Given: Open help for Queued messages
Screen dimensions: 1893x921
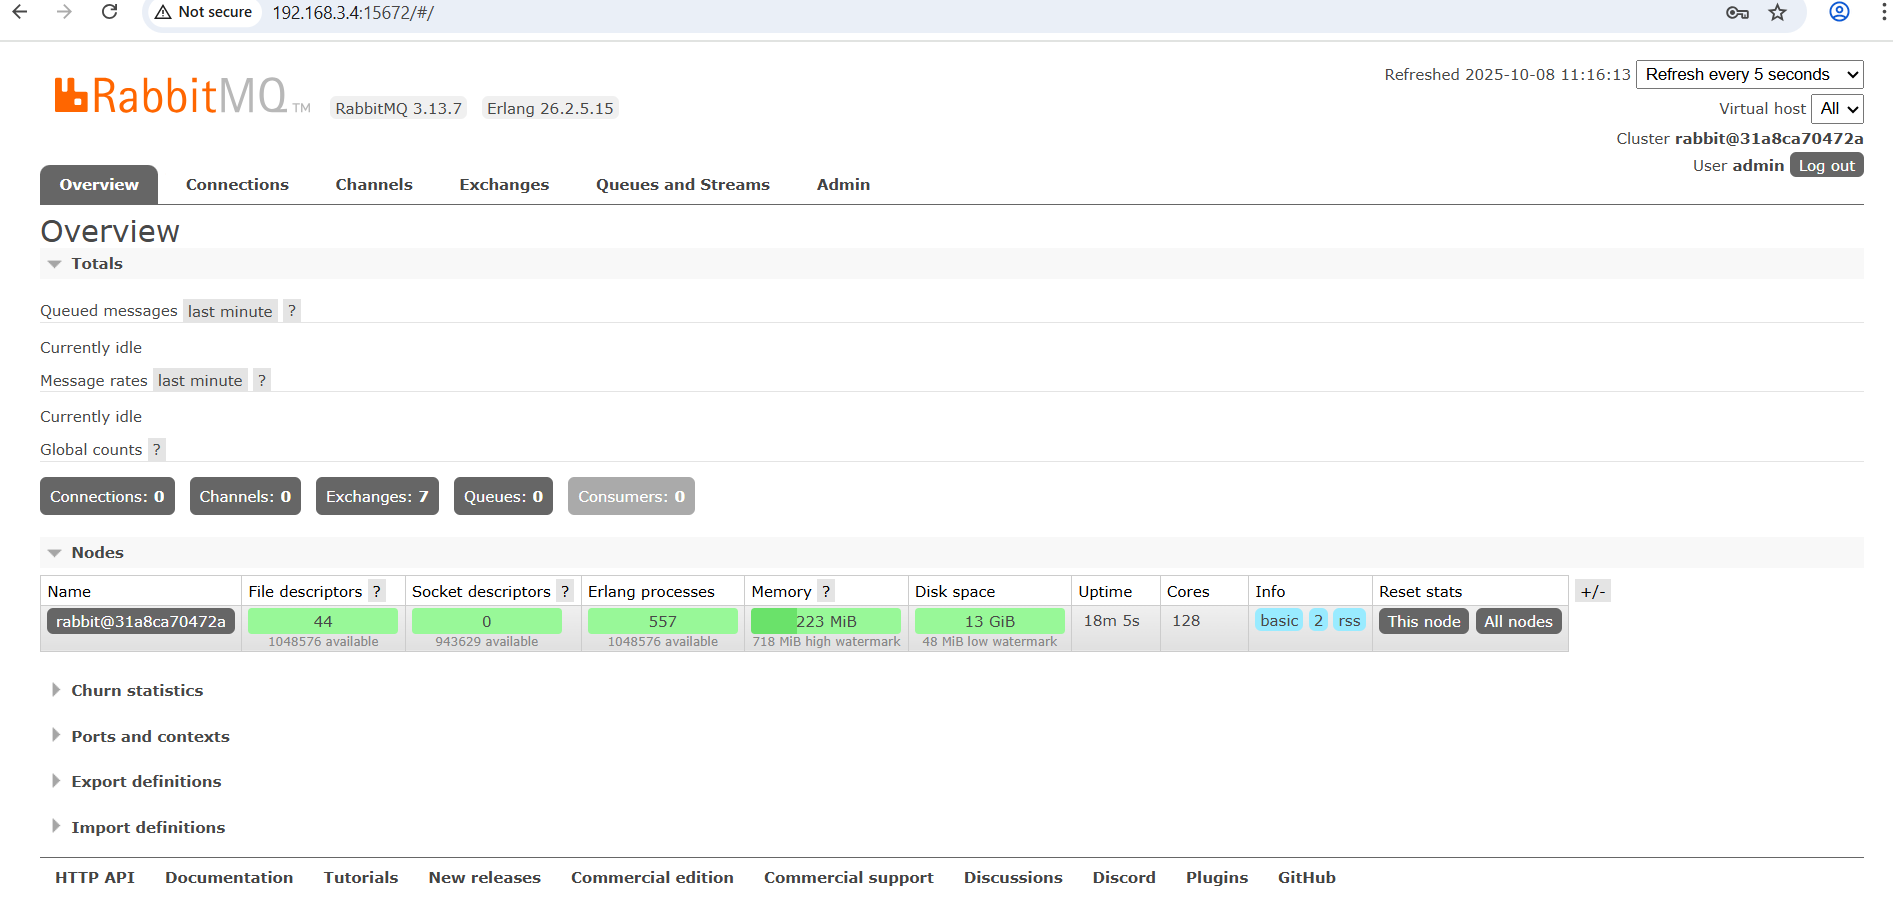Looking at the screenshot, I should [292, 311].
